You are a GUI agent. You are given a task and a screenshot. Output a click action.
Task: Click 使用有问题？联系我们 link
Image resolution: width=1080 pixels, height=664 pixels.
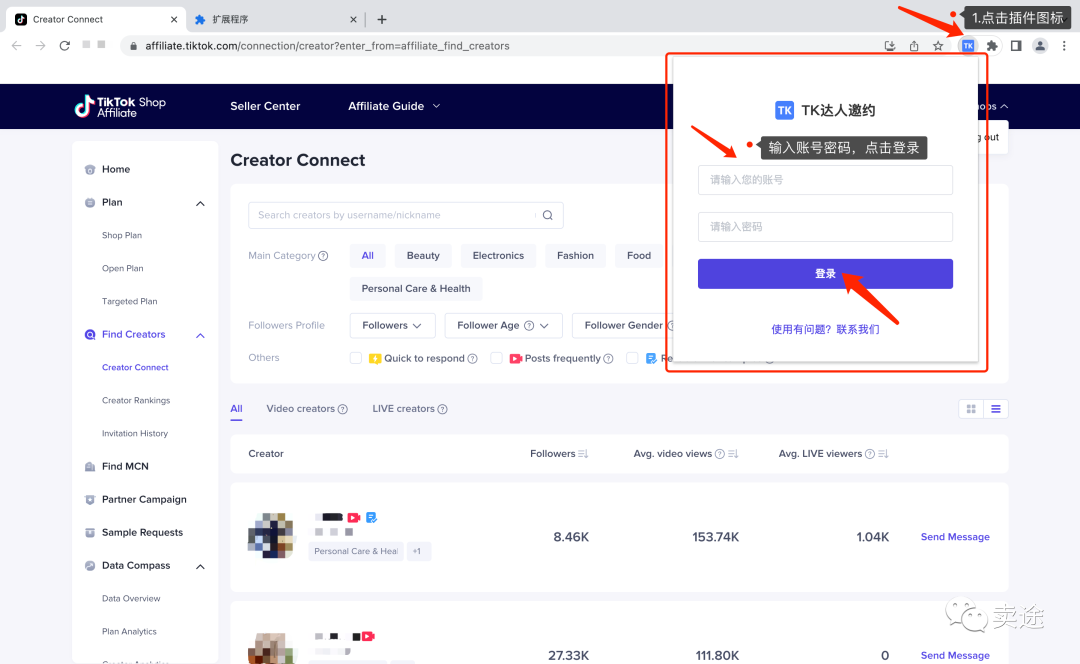coord(825,329)
